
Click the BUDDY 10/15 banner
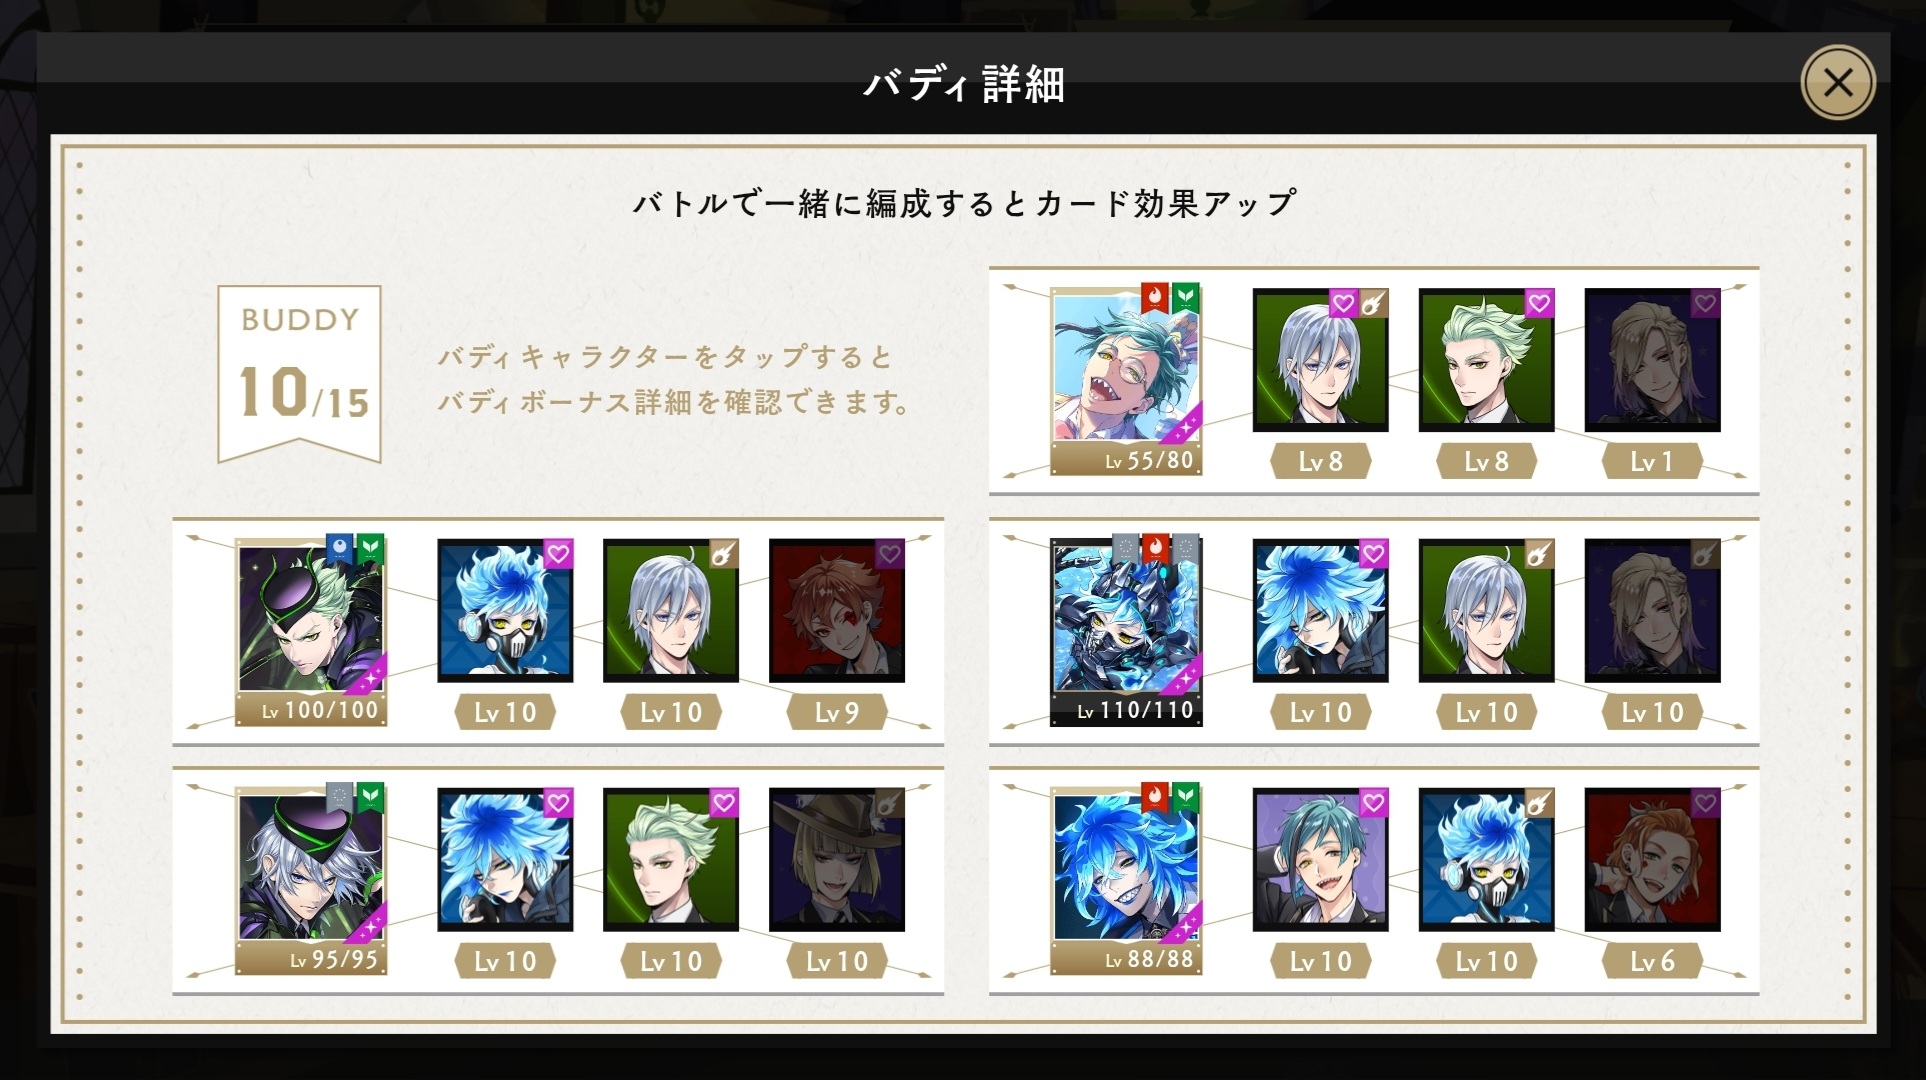pos(300,374)
